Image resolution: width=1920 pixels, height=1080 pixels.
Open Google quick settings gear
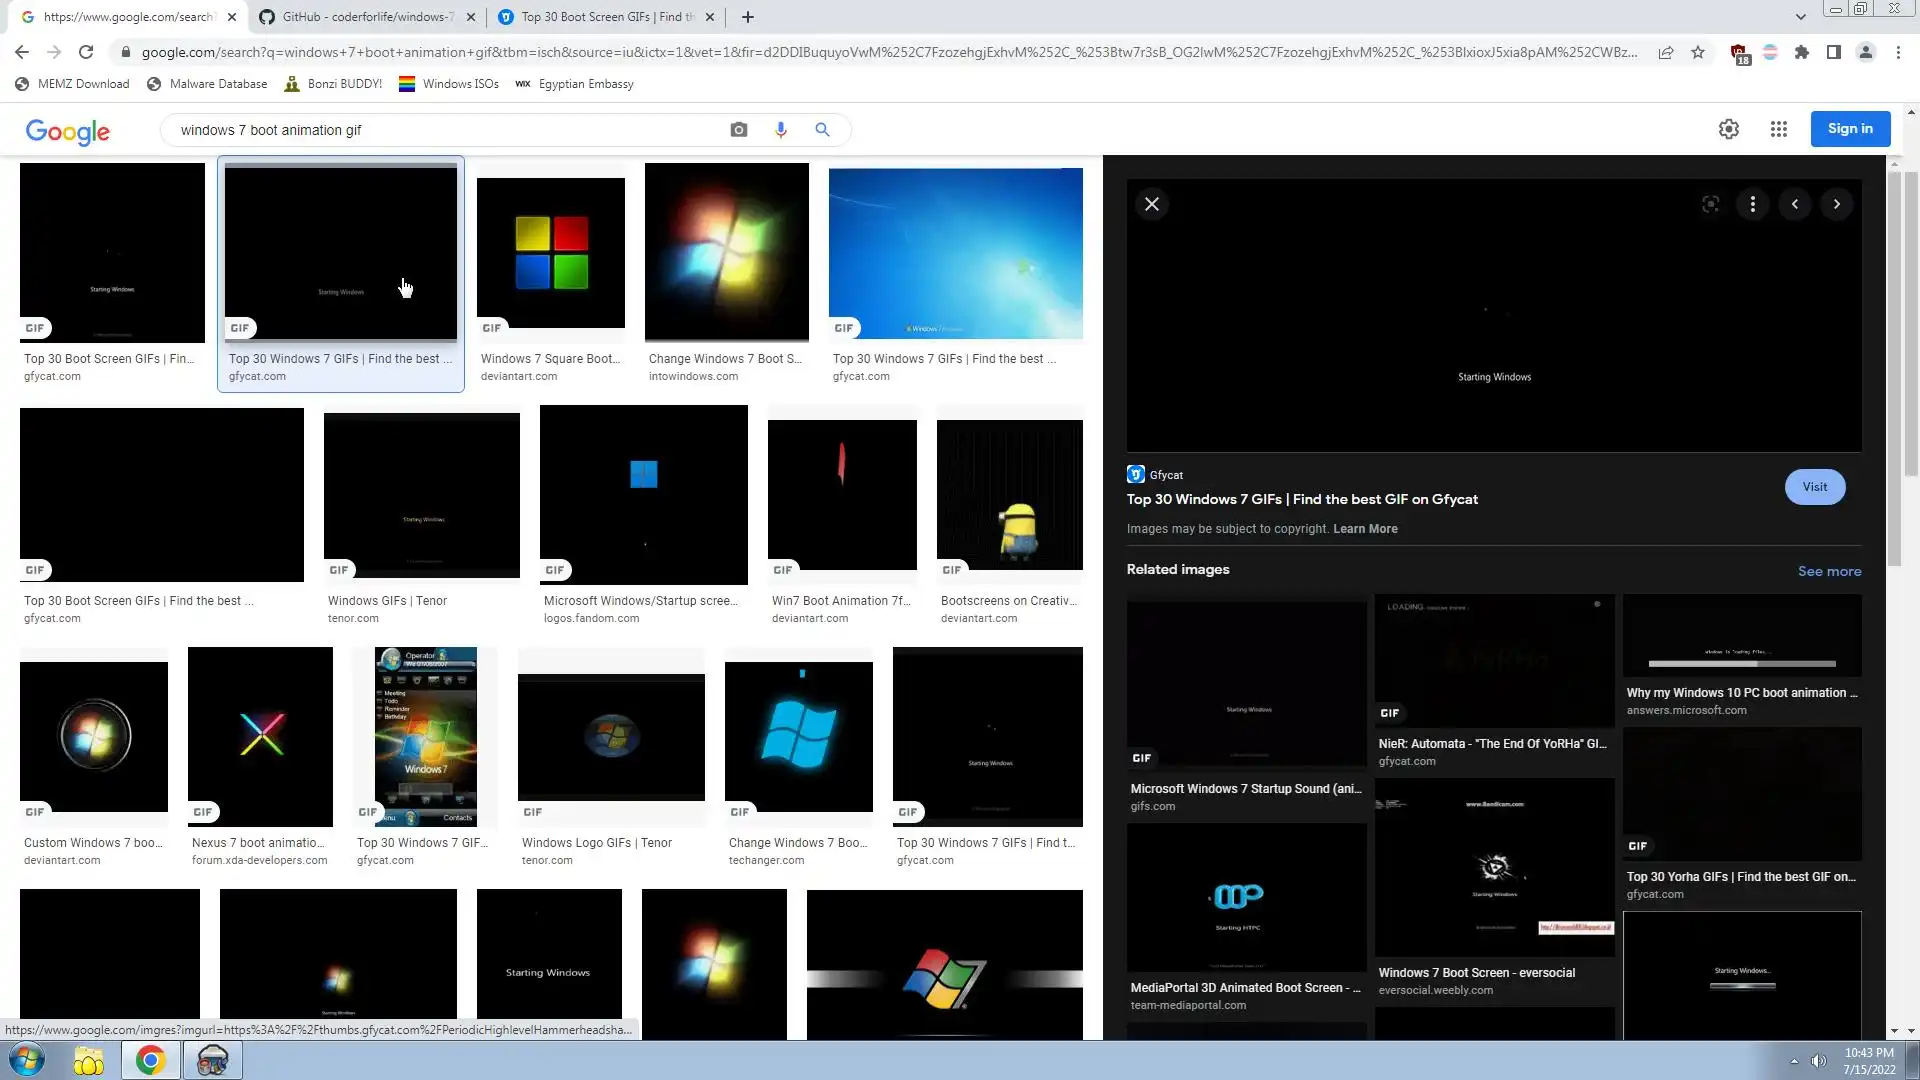coord(1728,129)
